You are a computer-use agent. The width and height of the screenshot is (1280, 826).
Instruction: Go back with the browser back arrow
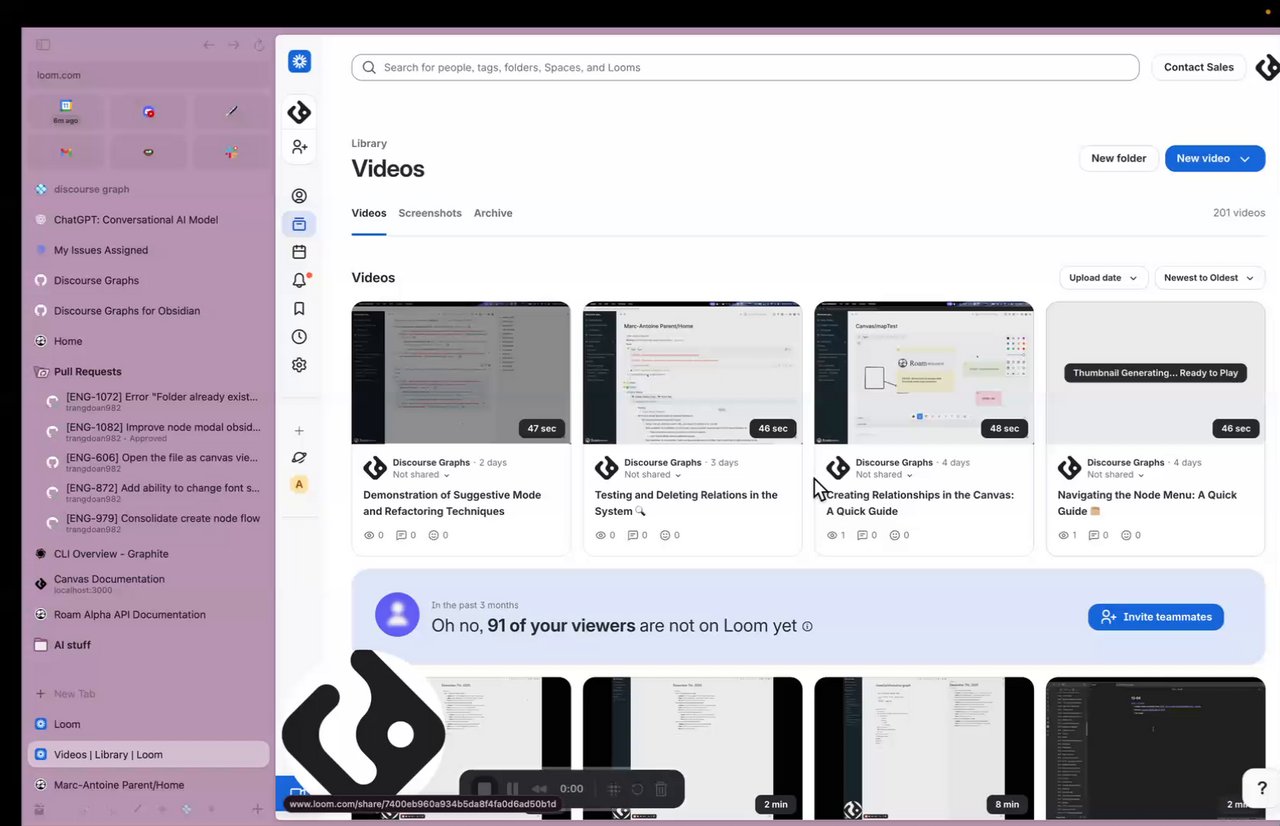click(208, 45)
